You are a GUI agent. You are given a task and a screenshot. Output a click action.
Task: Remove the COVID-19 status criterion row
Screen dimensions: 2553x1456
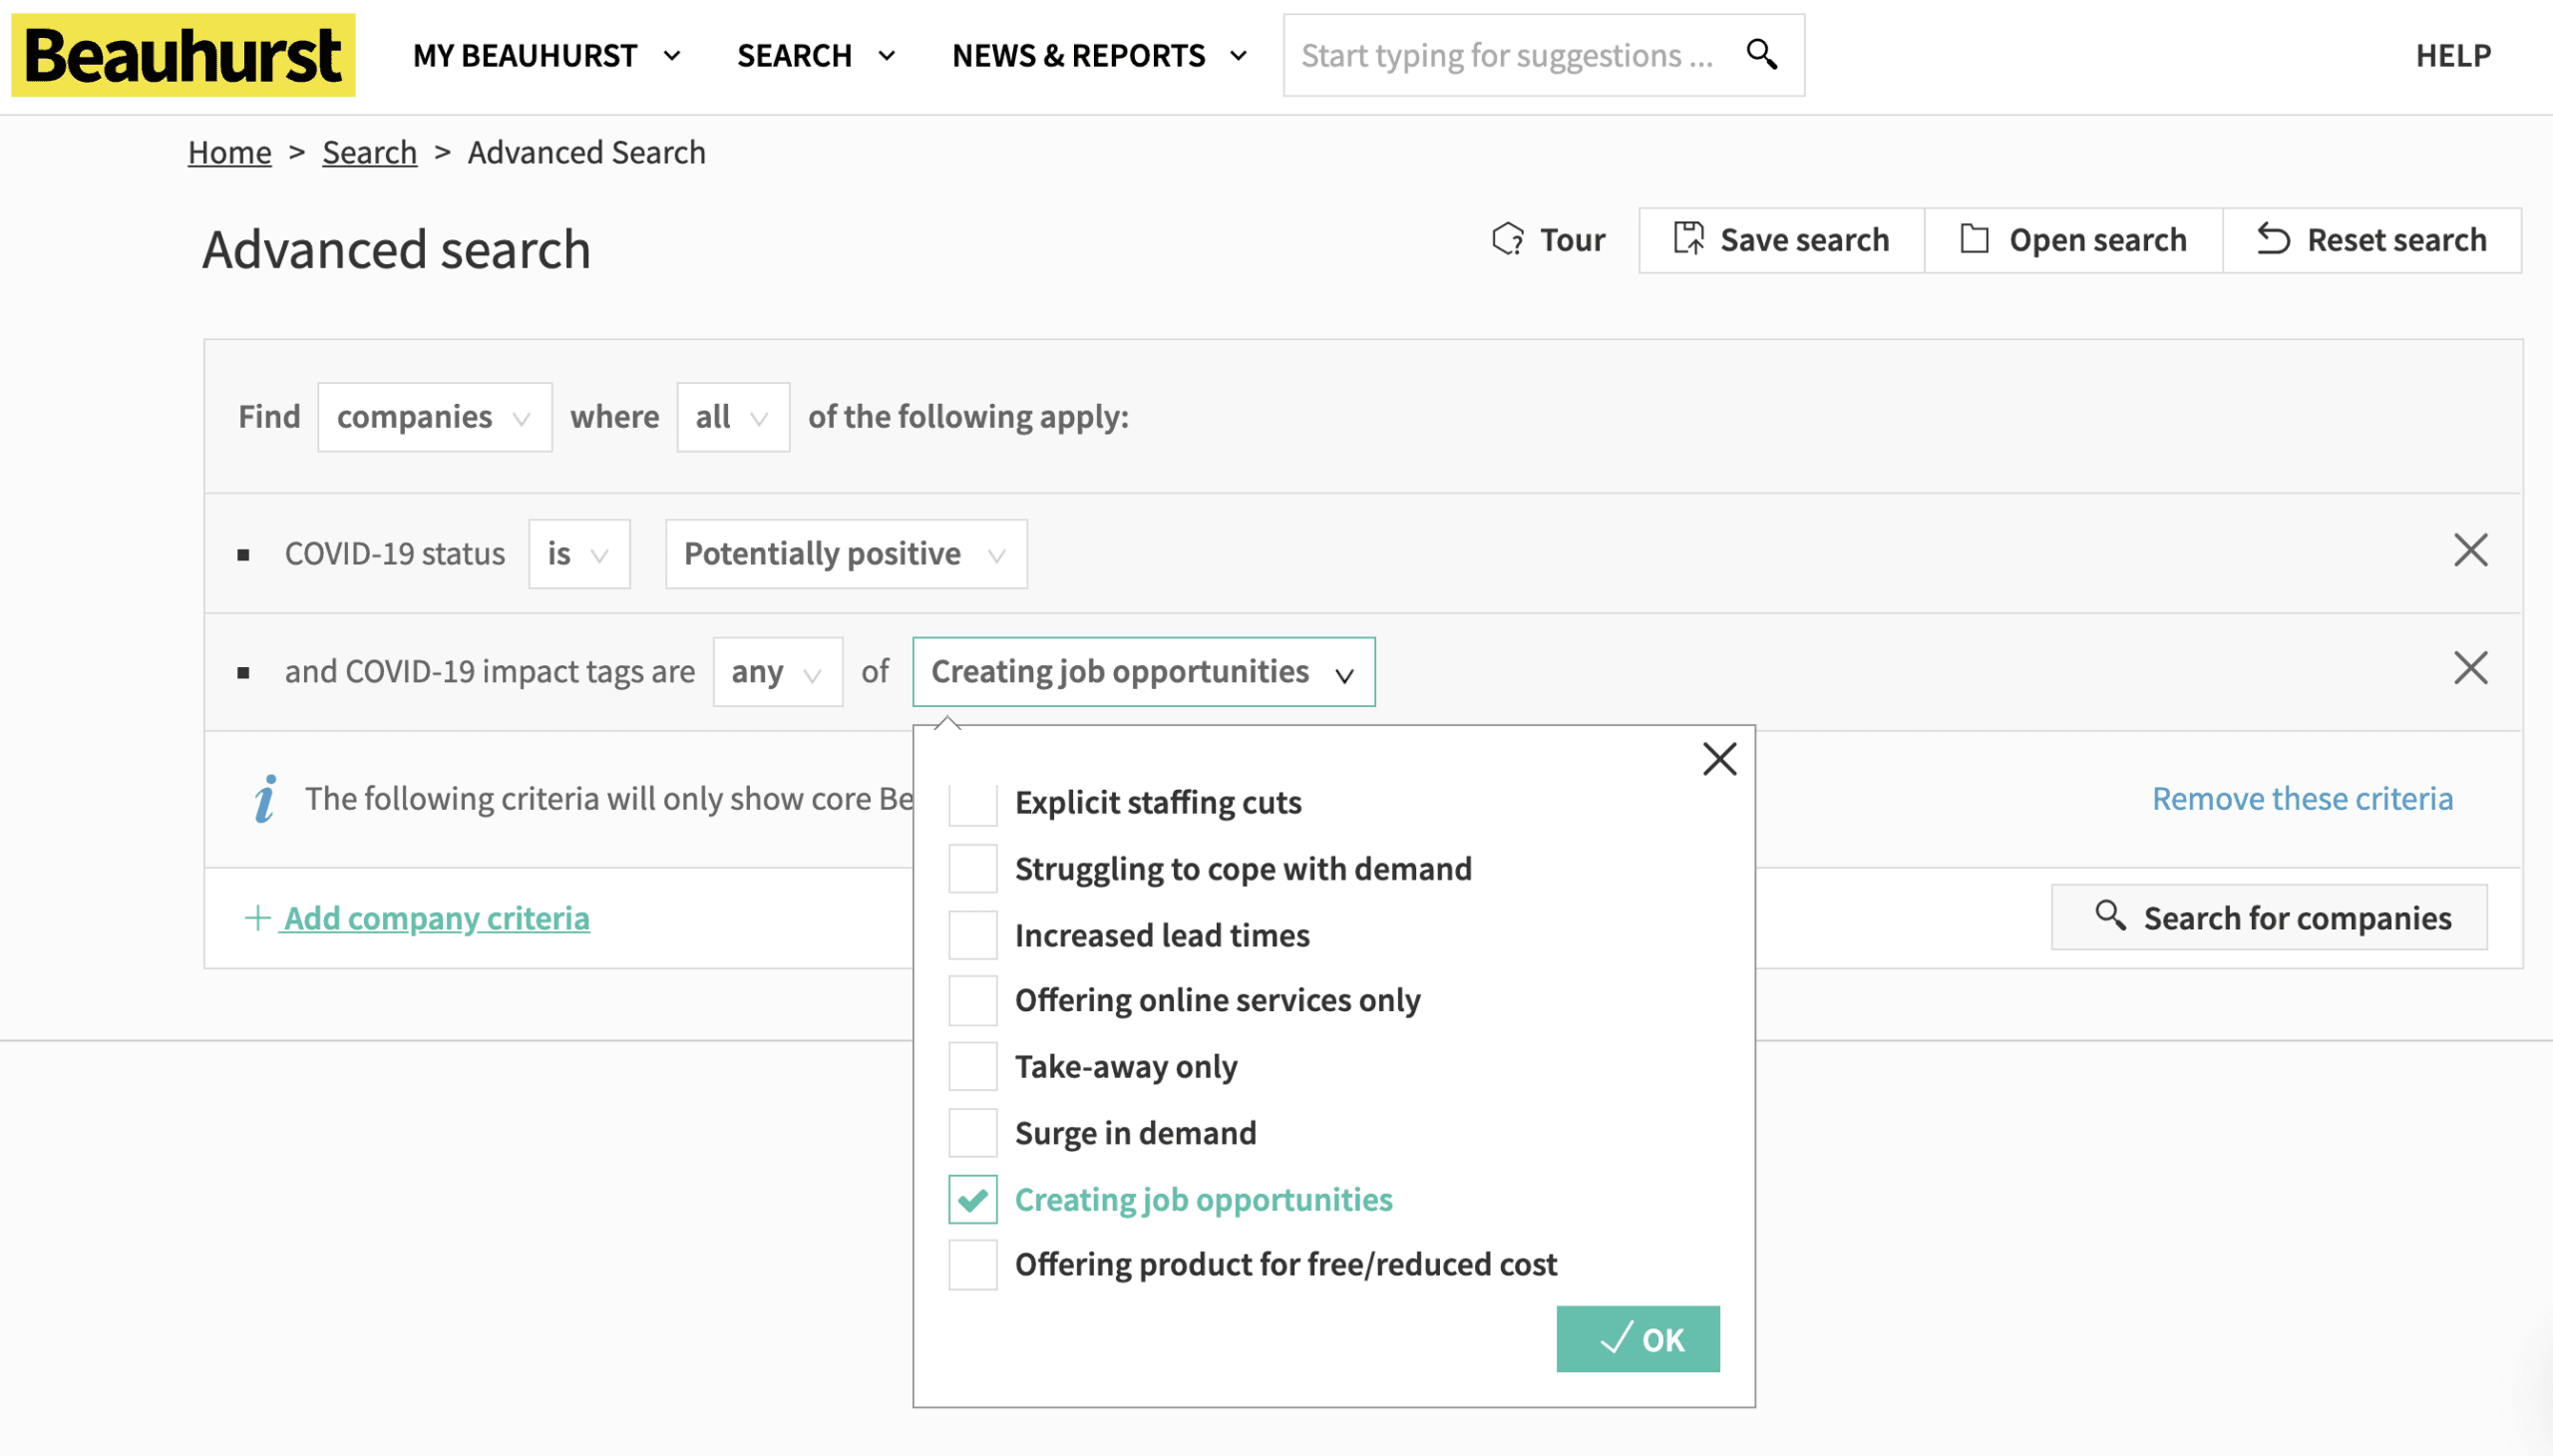[2470, 550]
